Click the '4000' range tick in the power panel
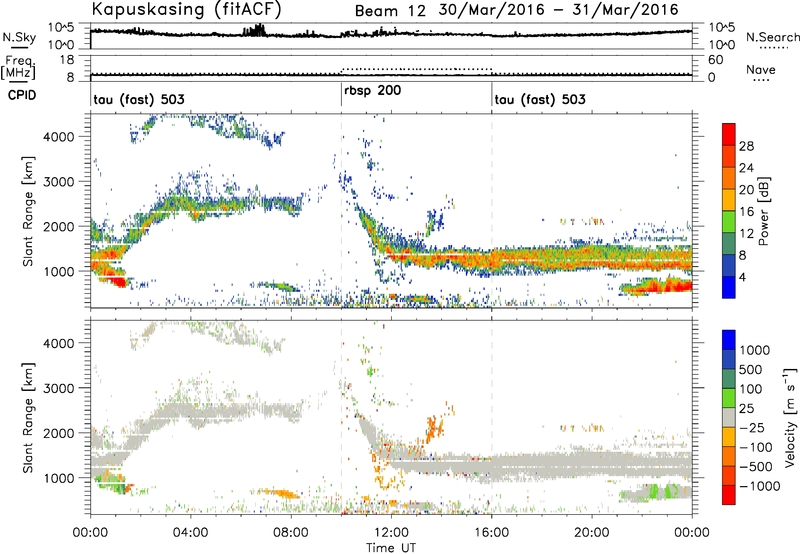800x554 pixels. tap(59, 136)
